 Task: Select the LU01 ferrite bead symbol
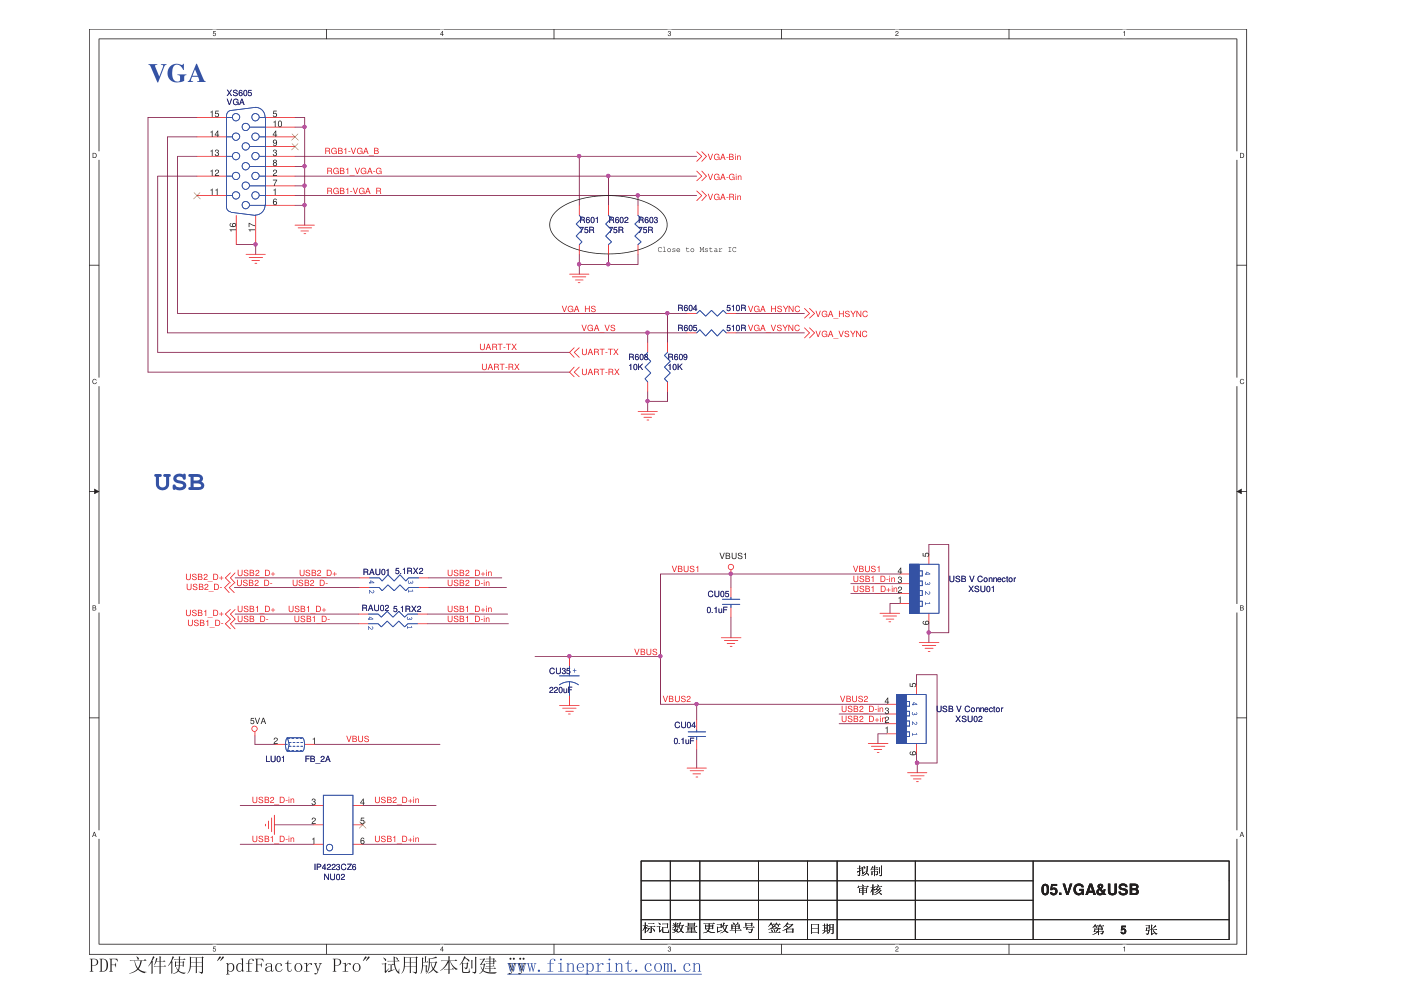295,744
